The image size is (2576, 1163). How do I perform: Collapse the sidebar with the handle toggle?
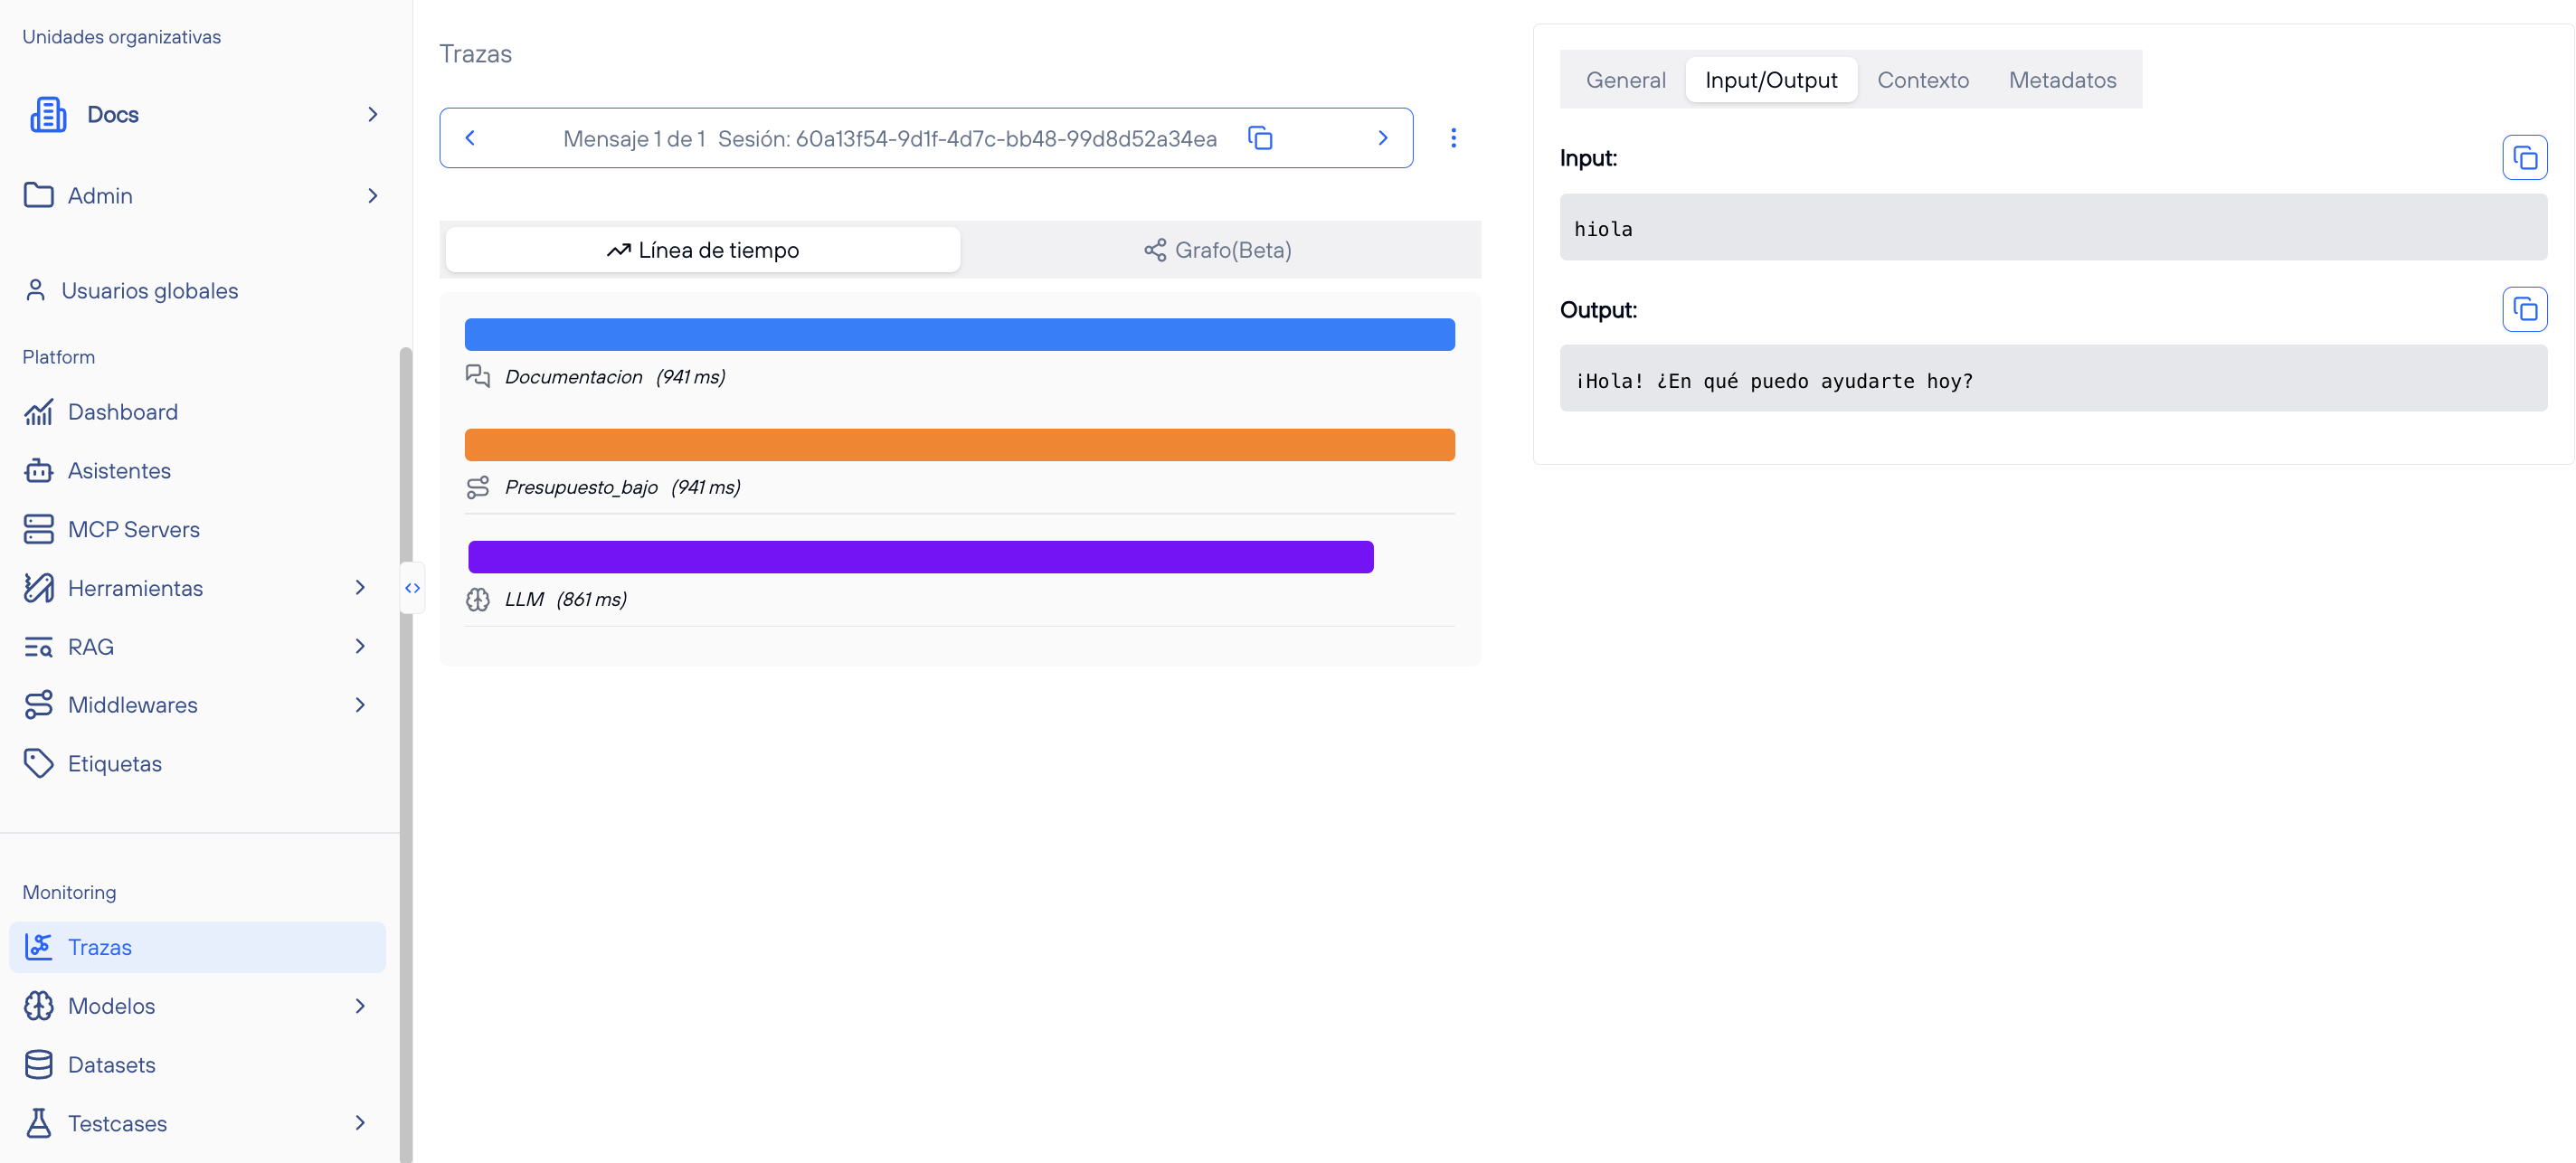tap(412, 588)
